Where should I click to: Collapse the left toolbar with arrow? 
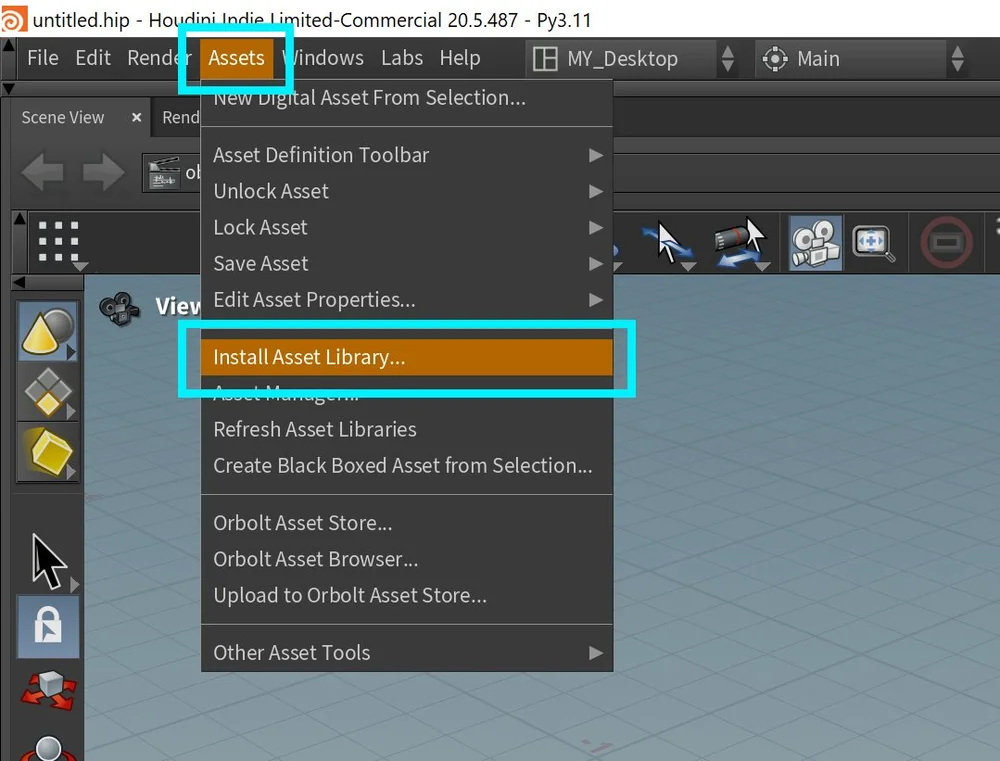[x=19, y=281]
